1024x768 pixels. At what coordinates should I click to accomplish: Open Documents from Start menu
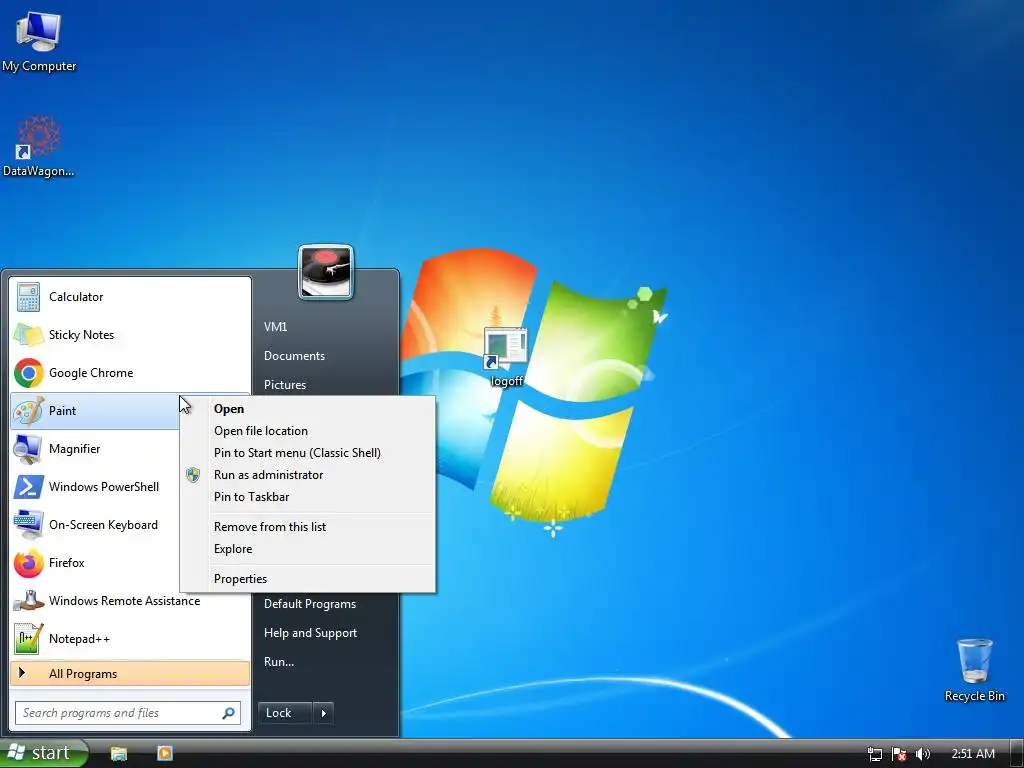click(294, 356)
